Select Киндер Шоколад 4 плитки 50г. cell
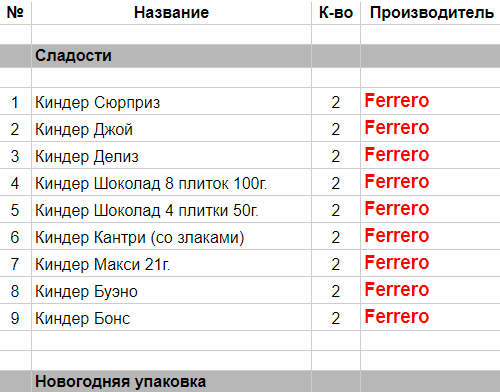Viewport: 500px width, 392px height. [171, 210]
